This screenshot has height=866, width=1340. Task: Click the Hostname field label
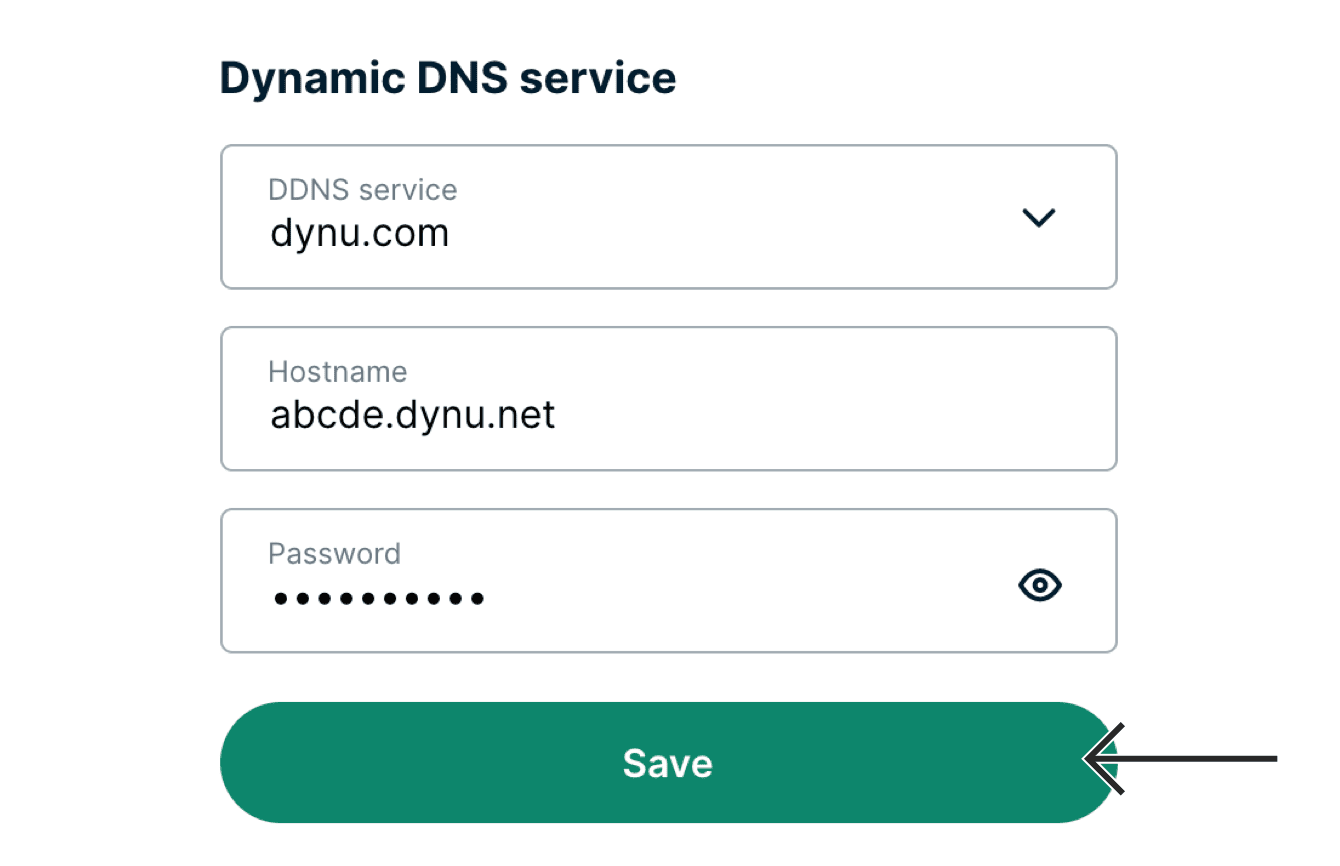point(337,372)
